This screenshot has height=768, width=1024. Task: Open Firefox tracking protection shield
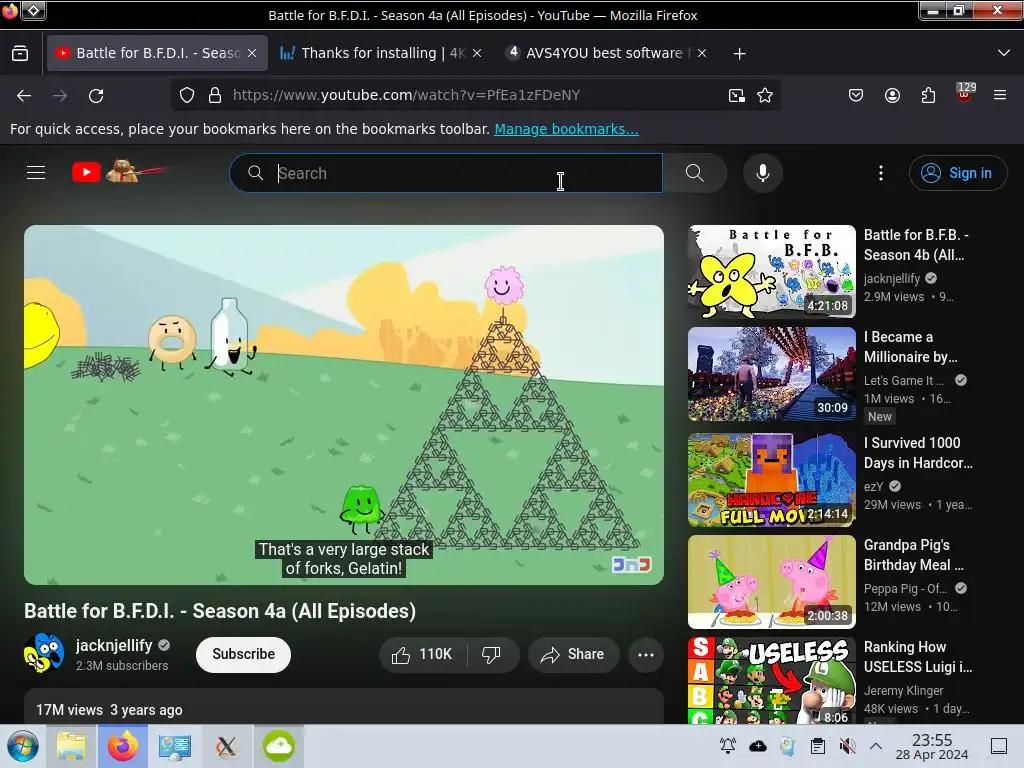click(187, 95)
